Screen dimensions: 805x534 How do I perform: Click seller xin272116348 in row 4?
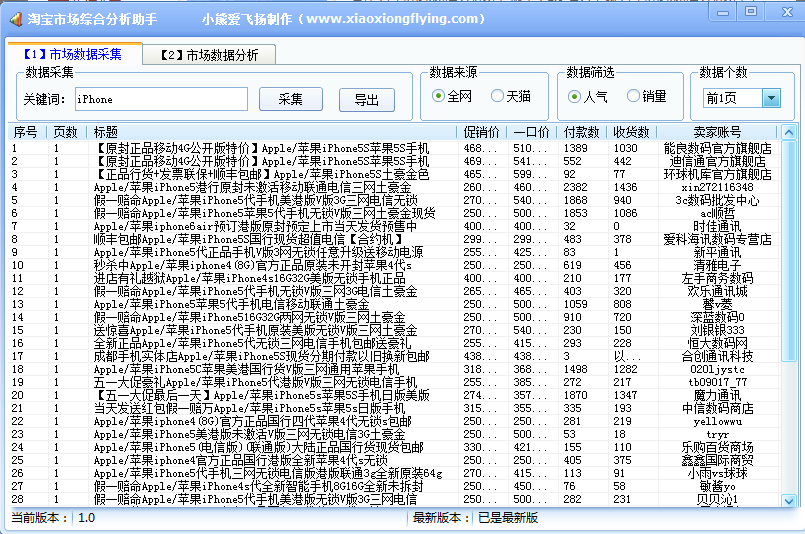tap(717, 187)
